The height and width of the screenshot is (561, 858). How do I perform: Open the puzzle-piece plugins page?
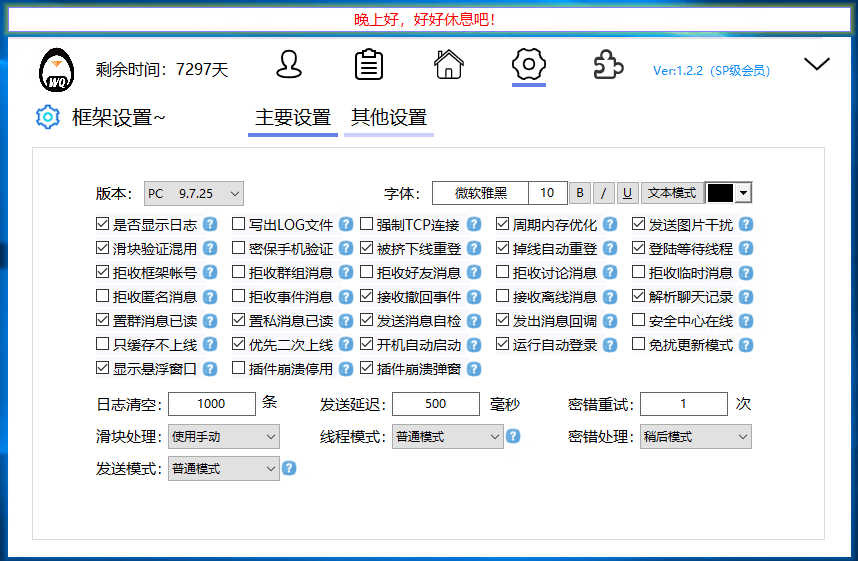608,65
